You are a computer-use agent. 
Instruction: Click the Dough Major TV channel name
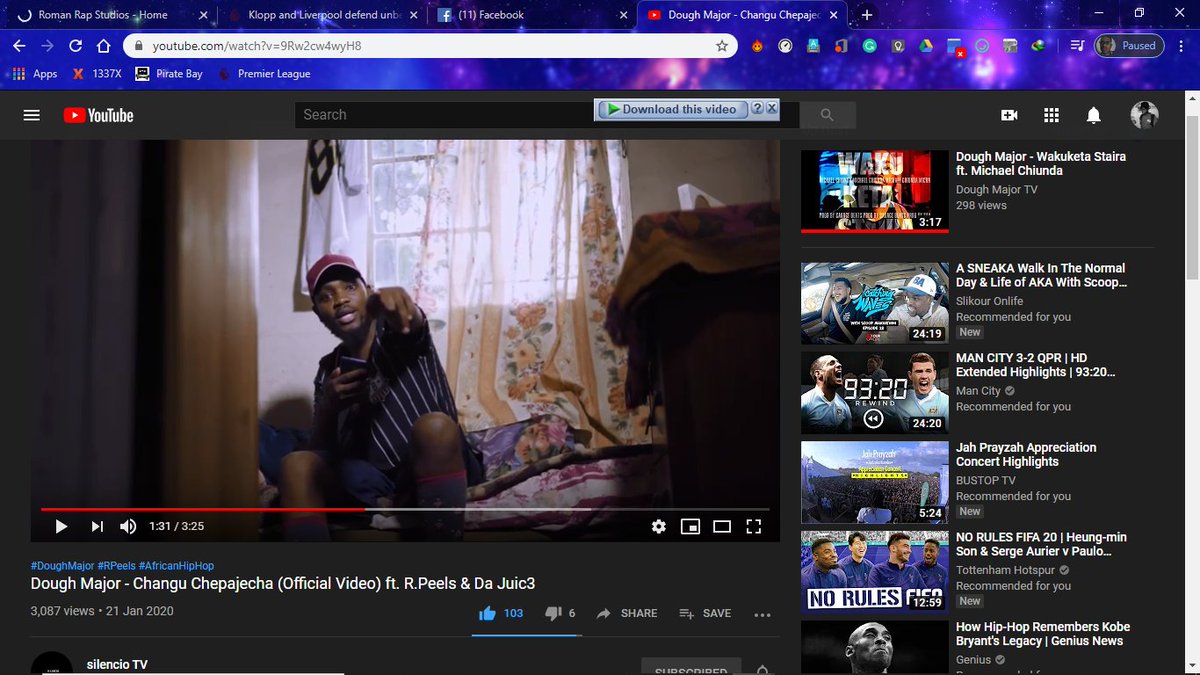coord(996,189)
